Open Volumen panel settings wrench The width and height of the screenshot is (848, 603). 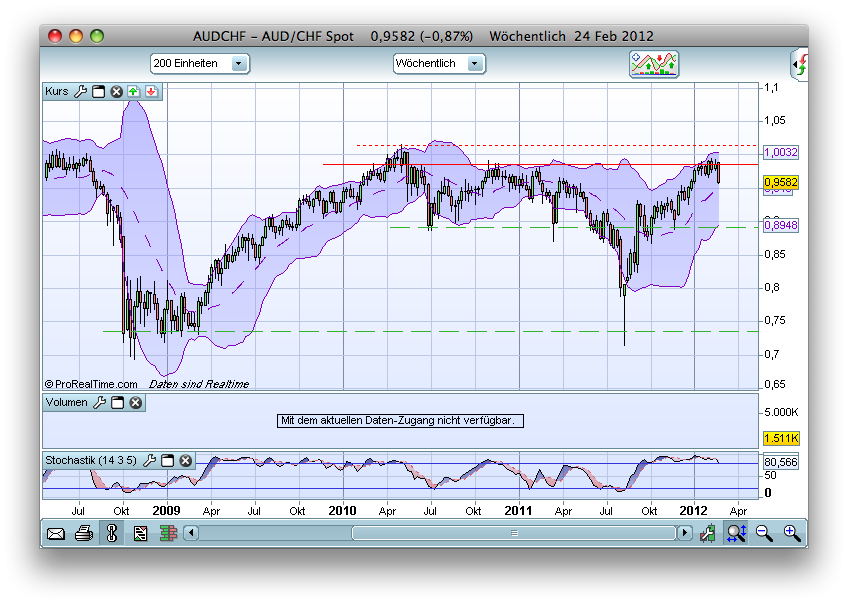[100, 402]
